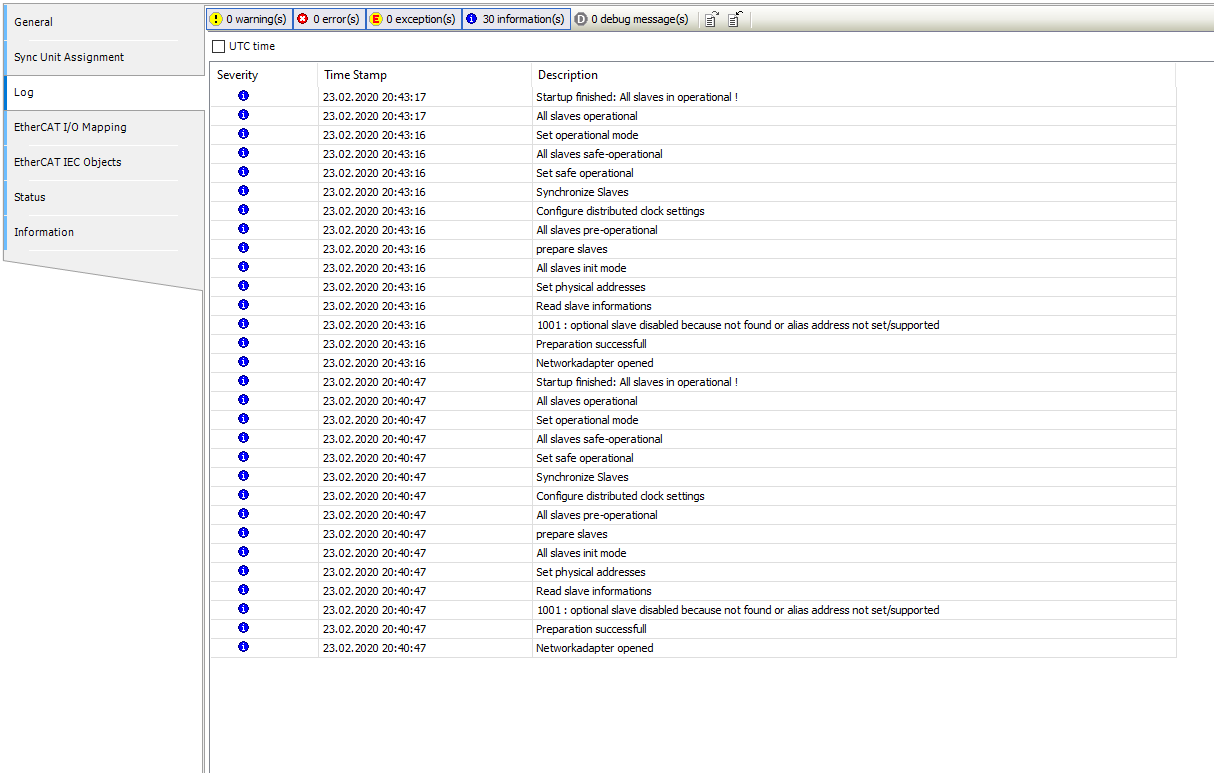Viewport: 1214px width, 773px height.
Task: Toggle the errors filter button
Action: tap(328, 19)
